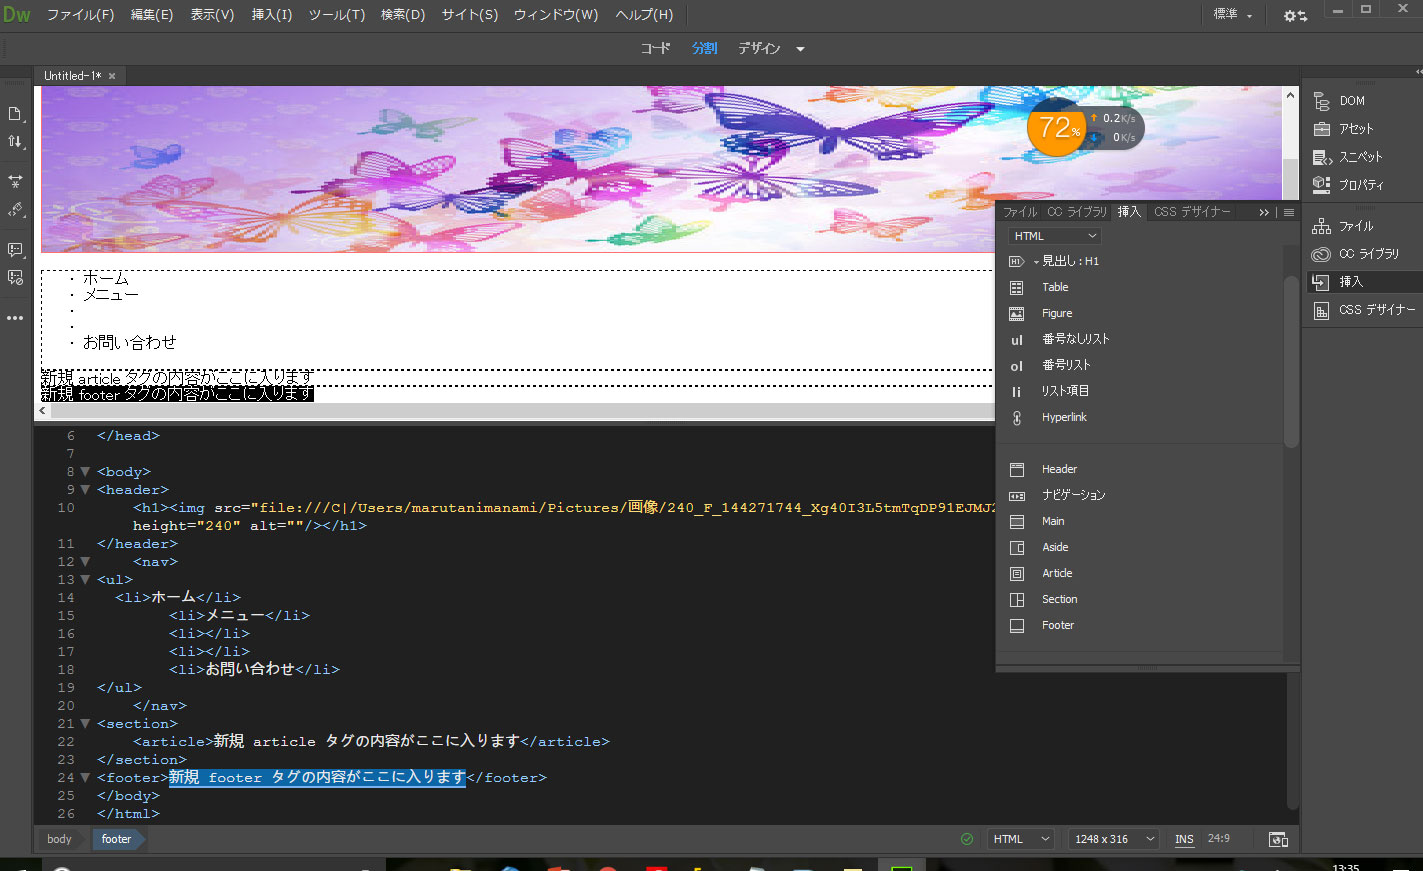Open the 1248 x 316 window size dropdown

pos(1113,839)
